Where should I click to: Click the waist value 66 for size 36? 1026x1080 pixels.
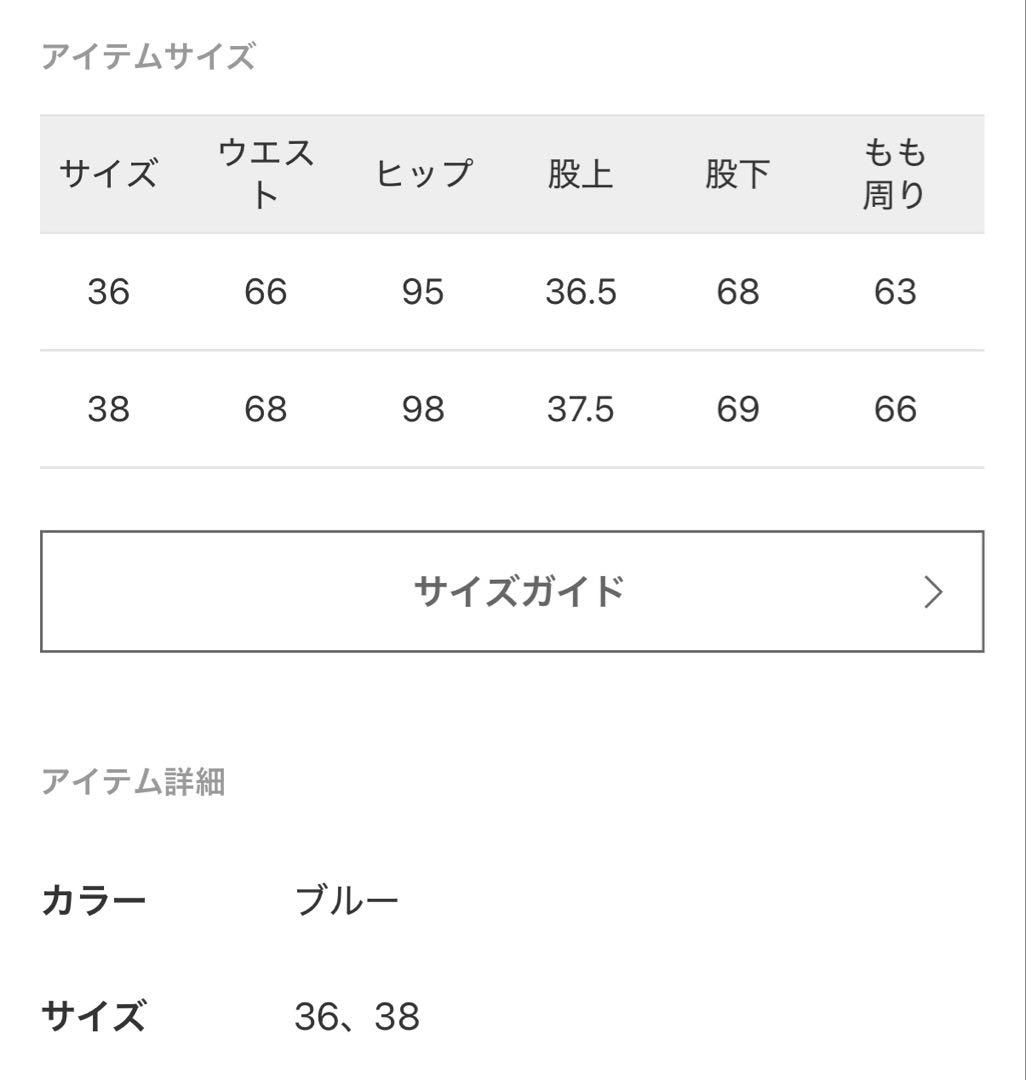265,293
